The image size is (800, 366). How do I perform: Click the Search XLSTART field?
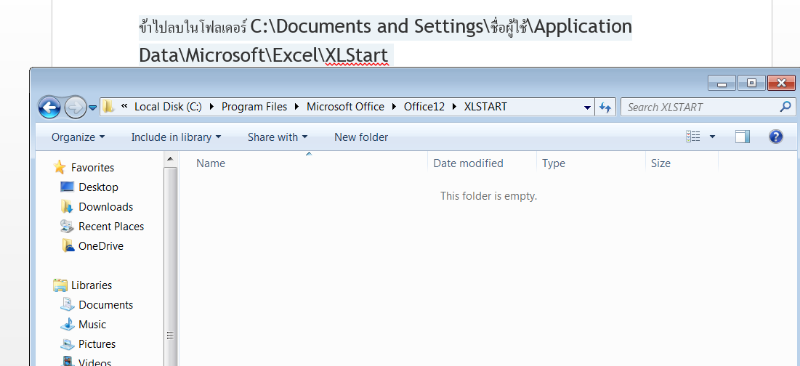pos(708,107)
